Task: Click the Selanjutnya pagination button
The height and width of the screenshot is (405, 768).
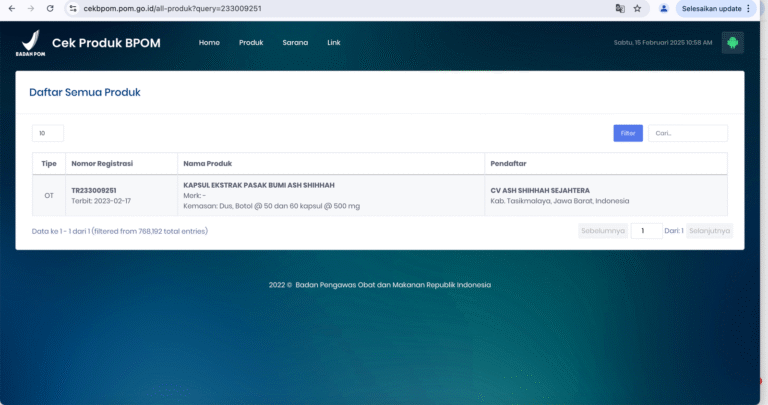Action: 709,231
